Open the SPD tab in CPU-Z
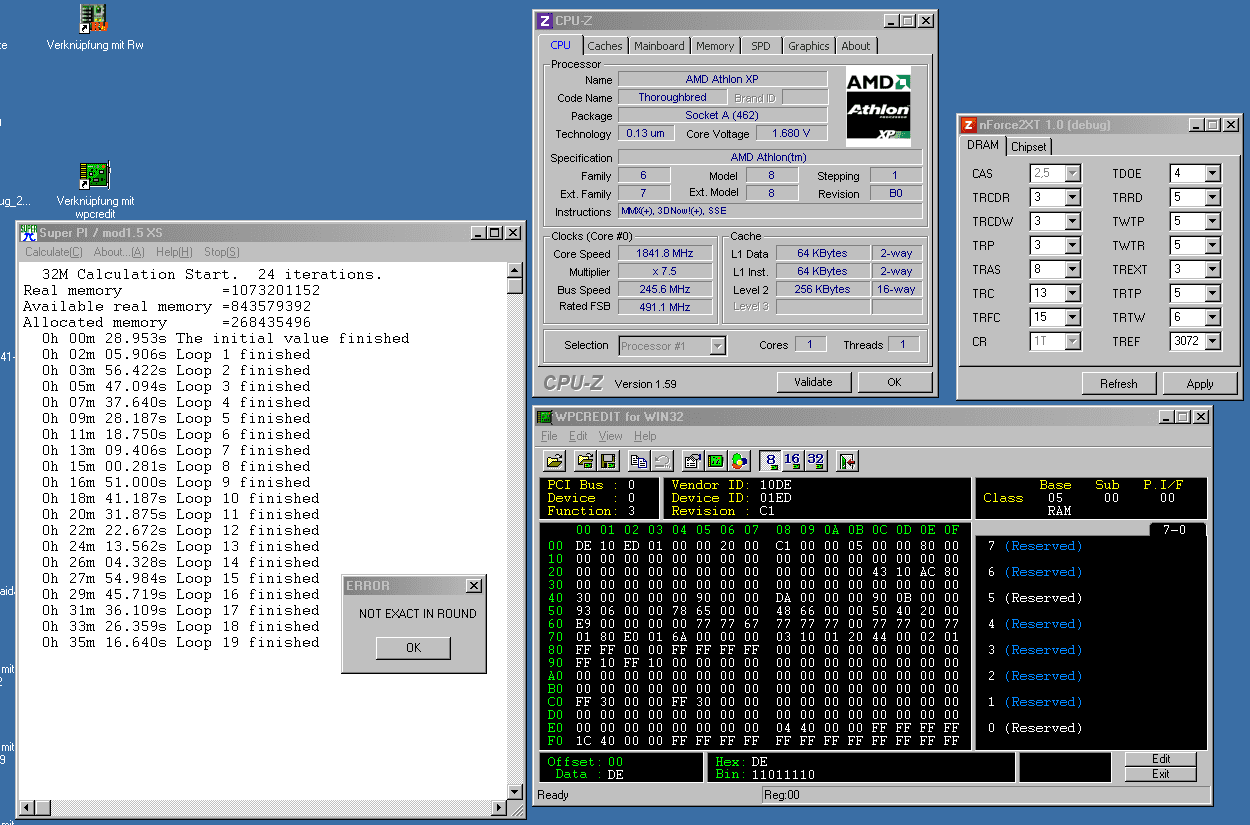This screenshot has height=825, width=1250. pyautogui.click(x=761, y=46)
